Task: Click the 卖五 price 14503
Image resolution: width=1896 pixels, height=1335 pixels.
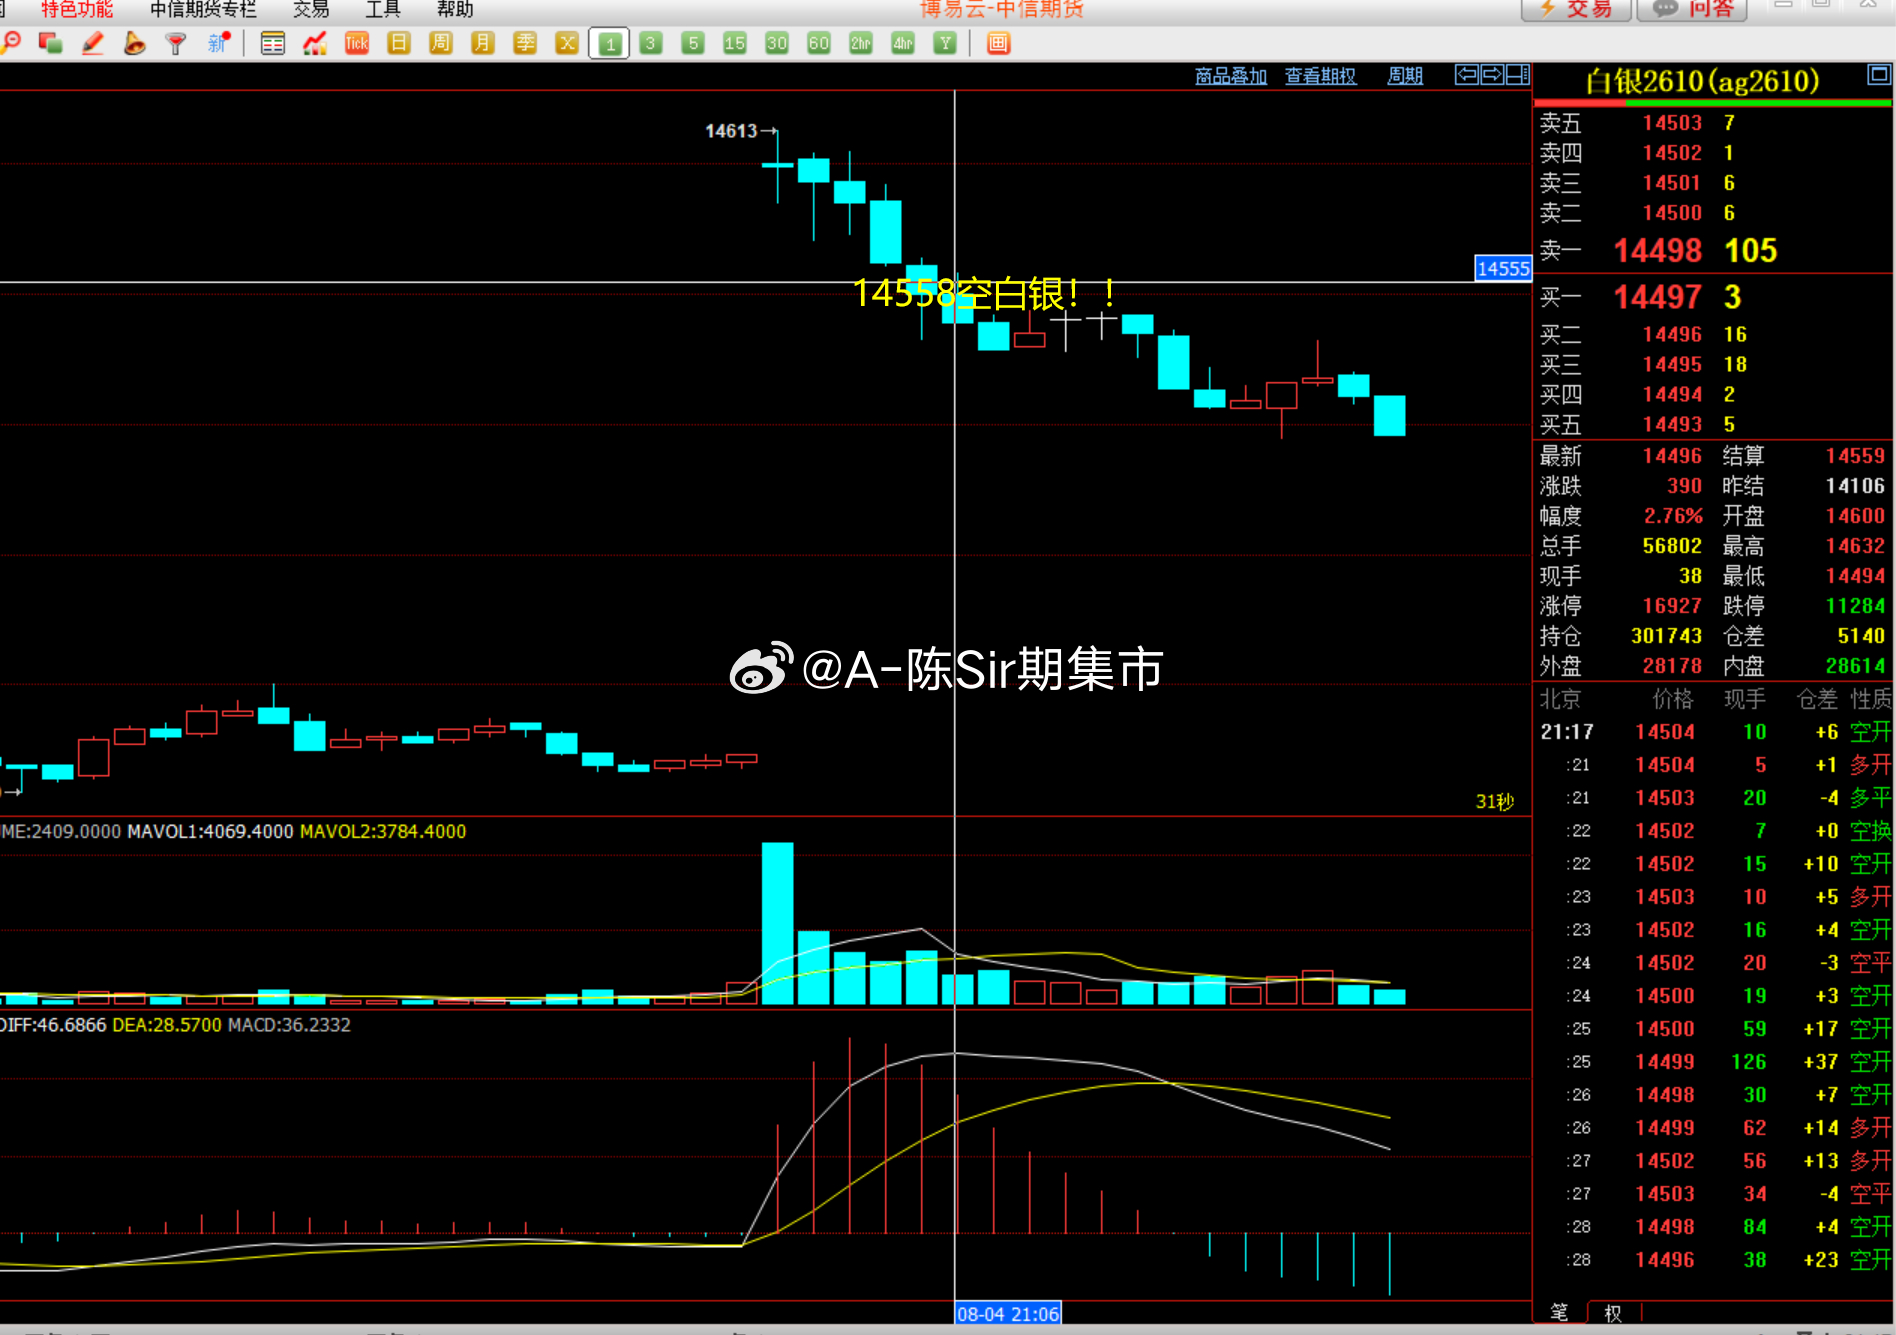Action: (x=1672, y=123)
